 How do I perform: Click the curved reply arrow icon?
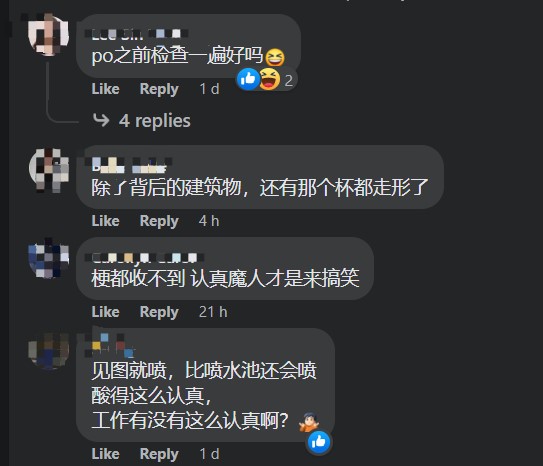tap(101, 120)
